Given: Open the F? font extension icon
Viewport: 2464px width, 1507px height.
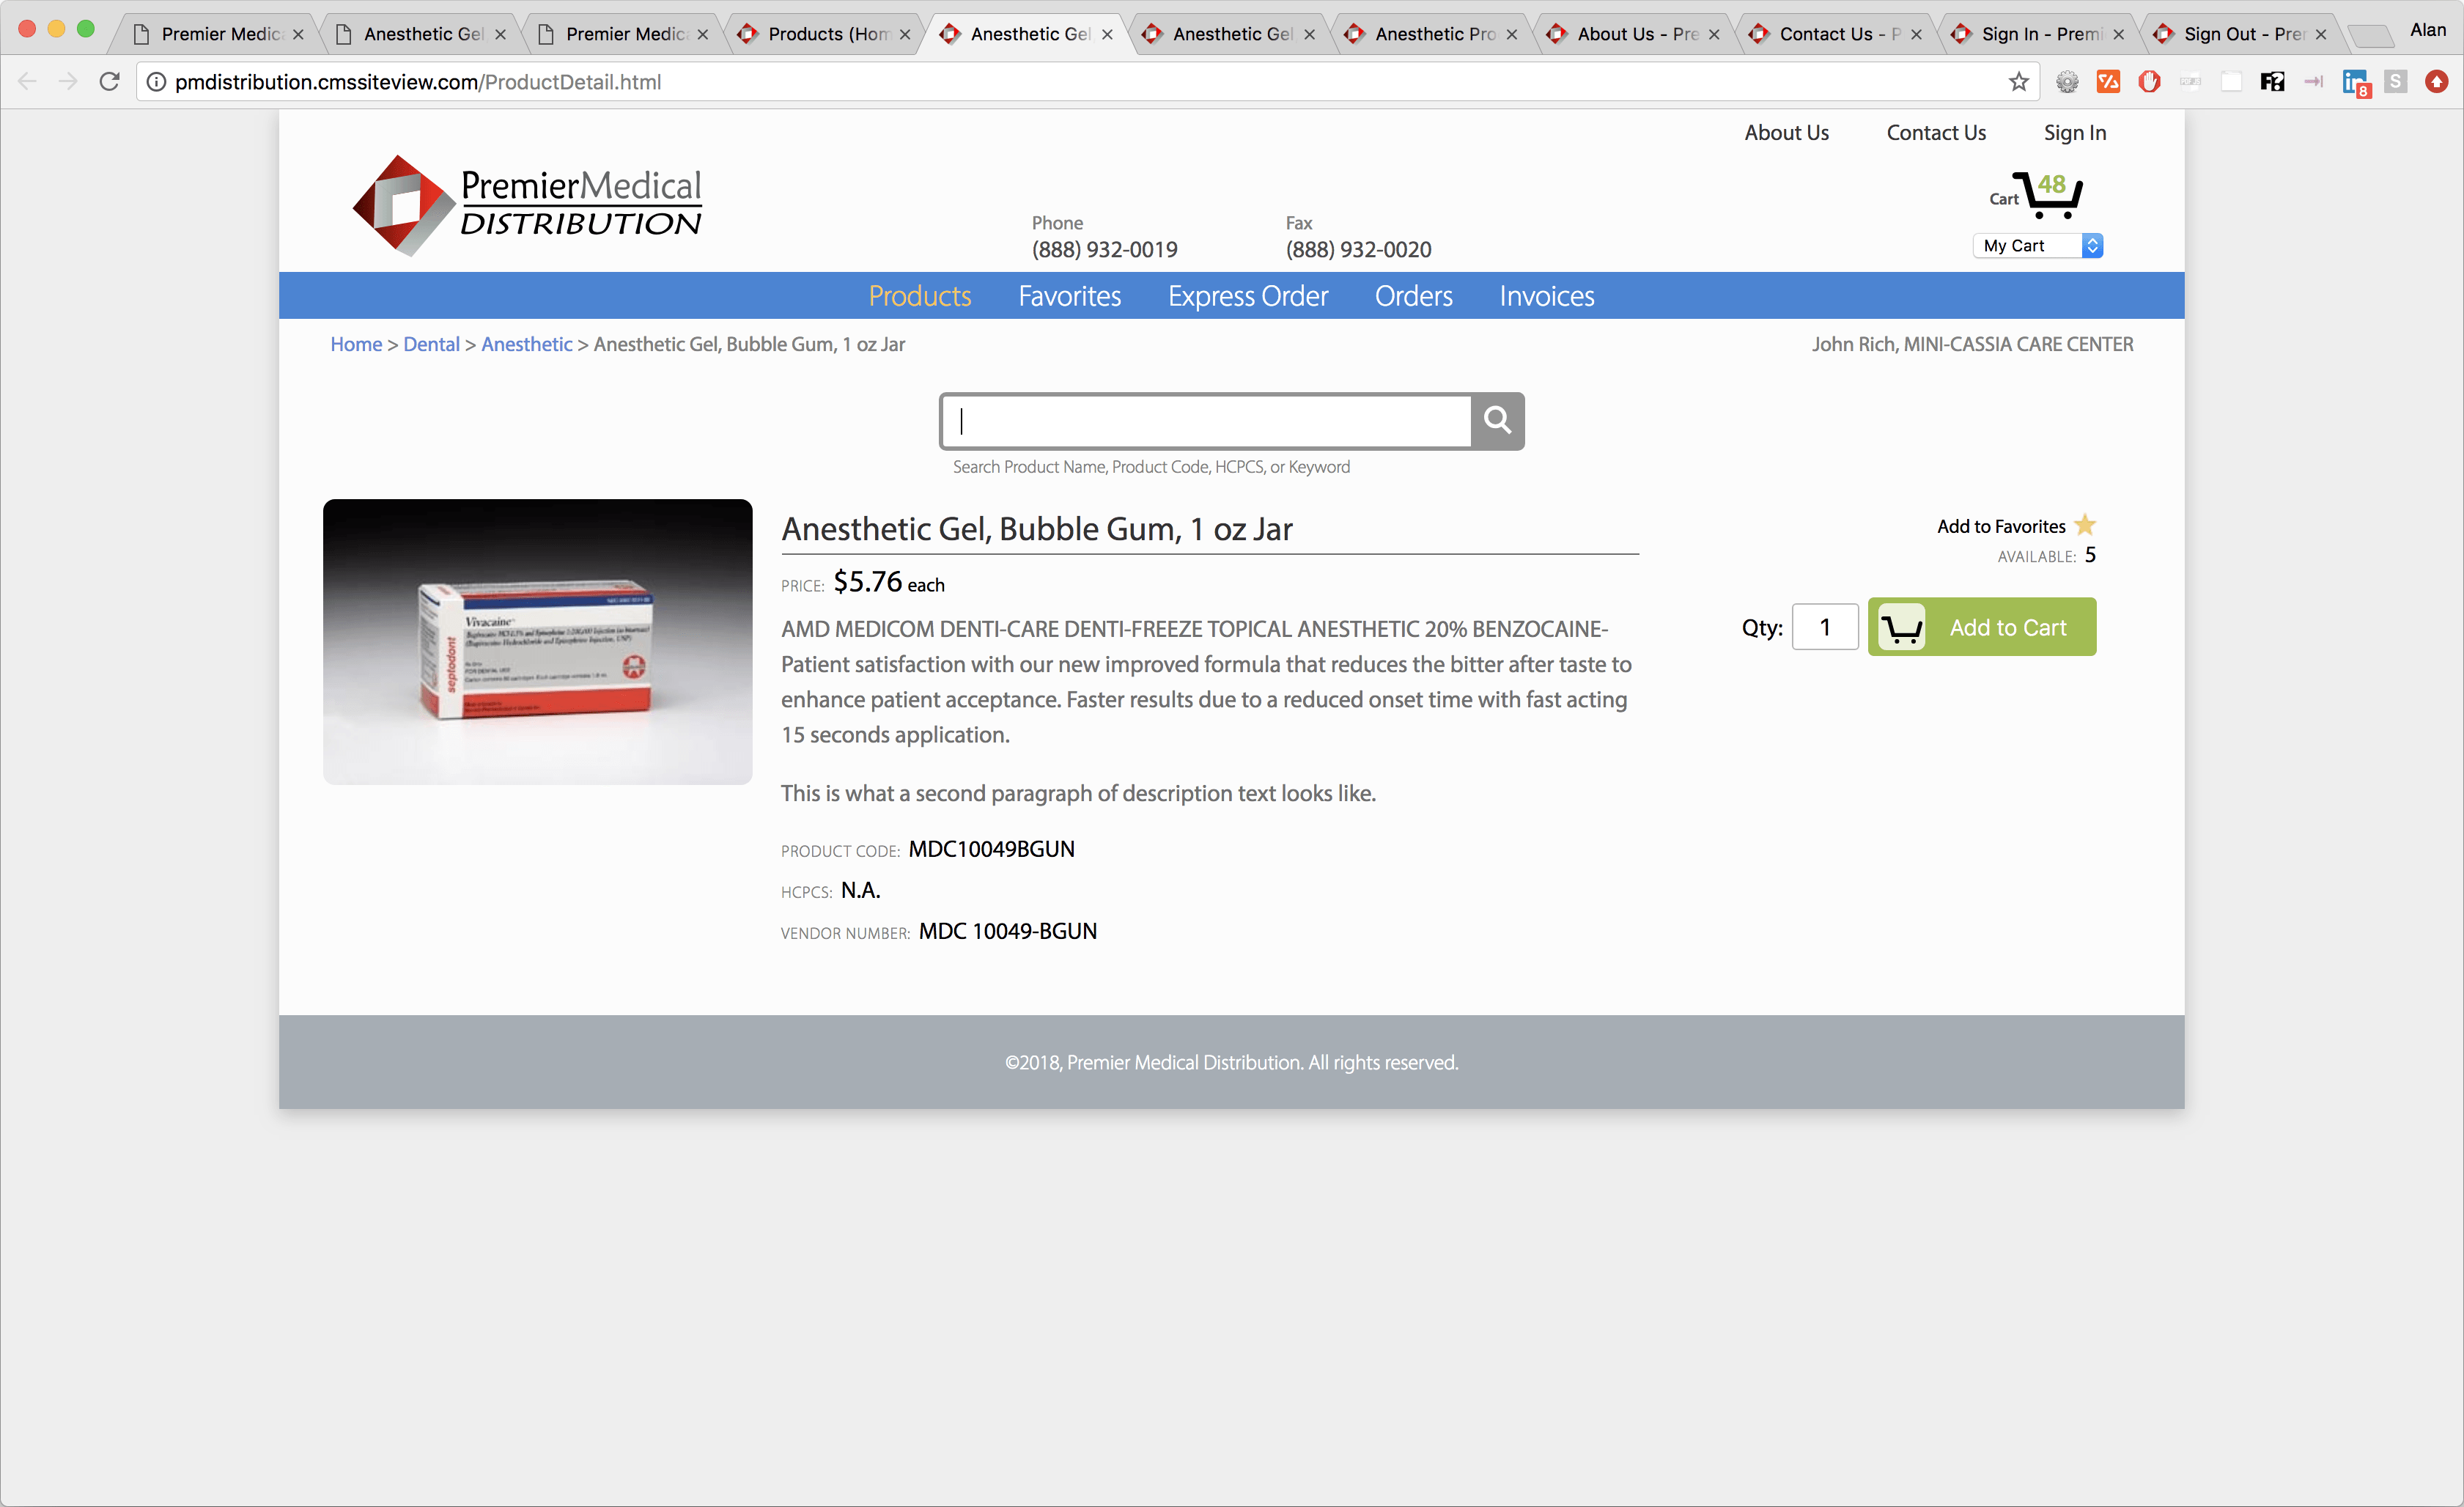Looking at the screenshot, I should point(2272,82).
